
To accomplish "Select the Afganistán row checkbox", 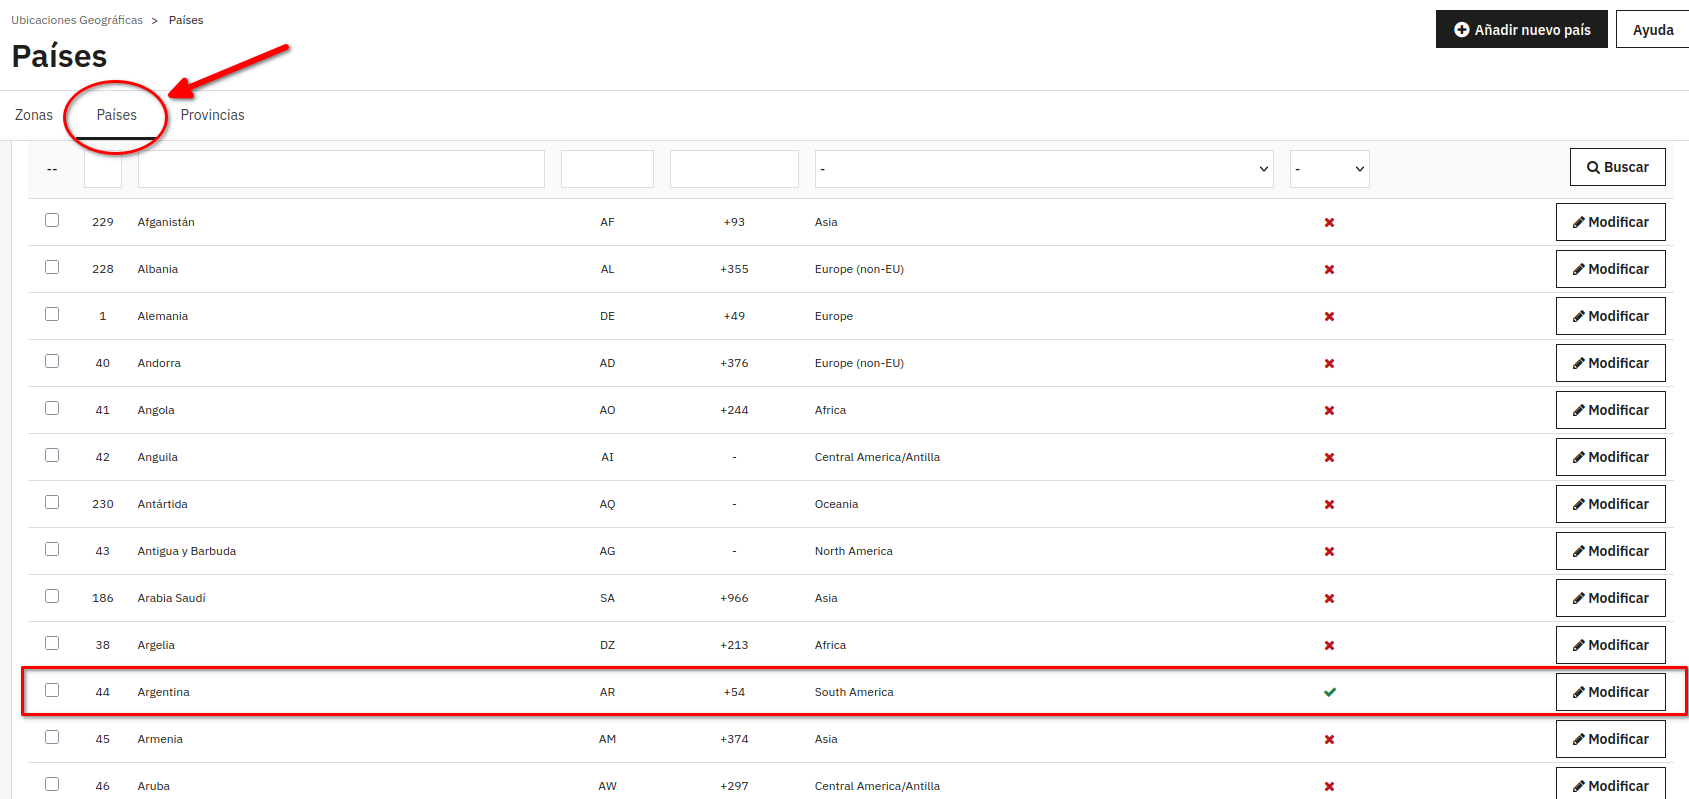I will (52, 220).
